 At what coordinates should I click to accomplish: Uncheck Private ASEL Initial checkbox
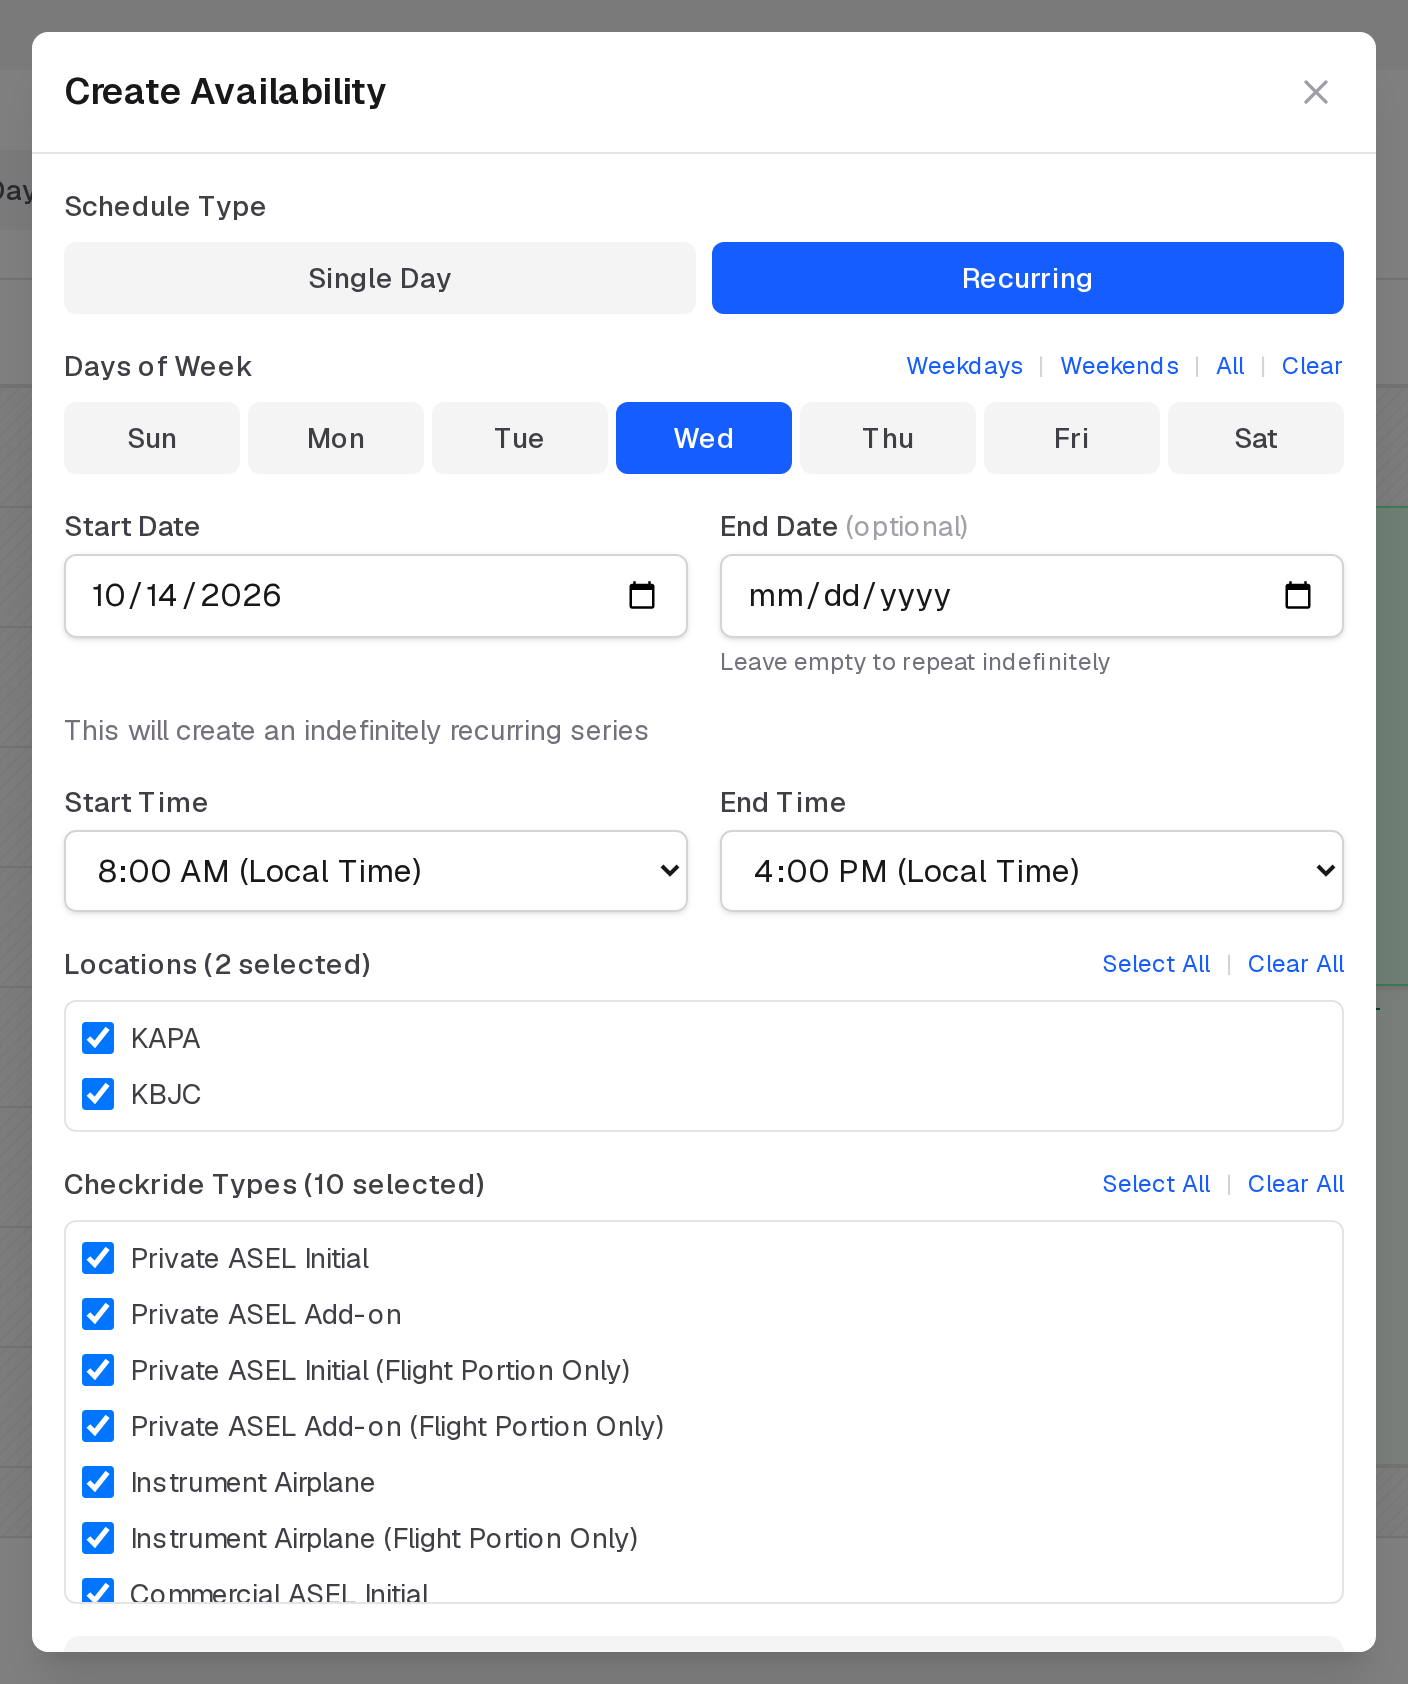[x=98, y=1258]
